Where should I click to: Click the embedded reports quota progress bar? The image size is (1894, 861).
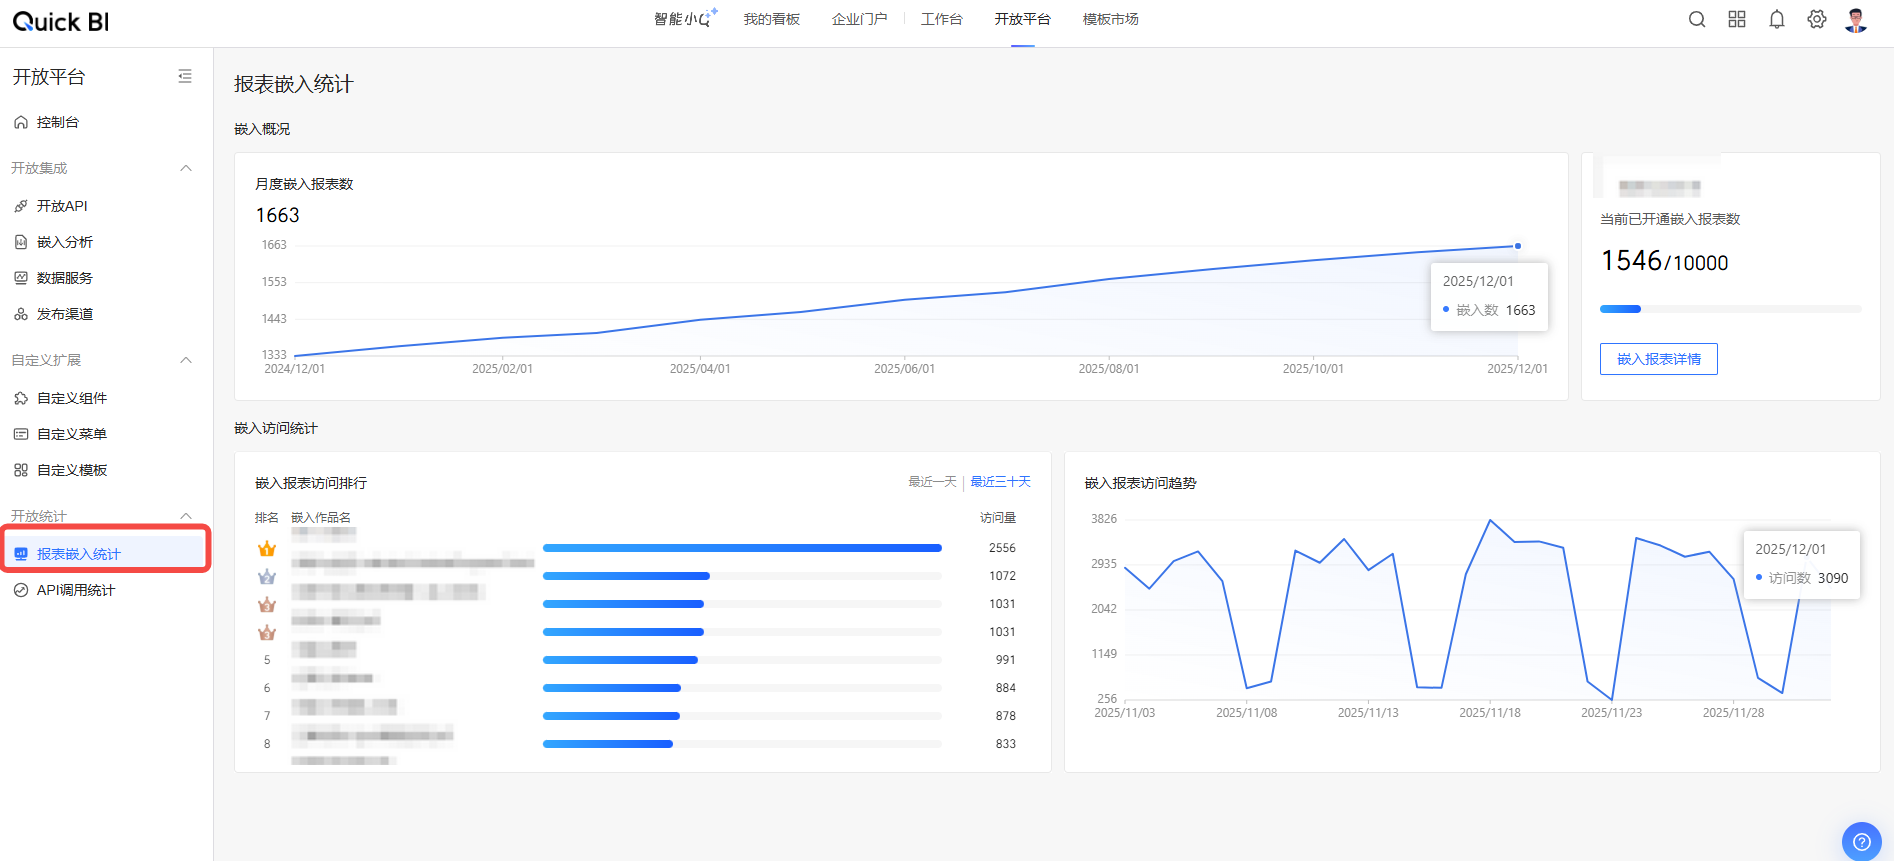click(1730, 309)
